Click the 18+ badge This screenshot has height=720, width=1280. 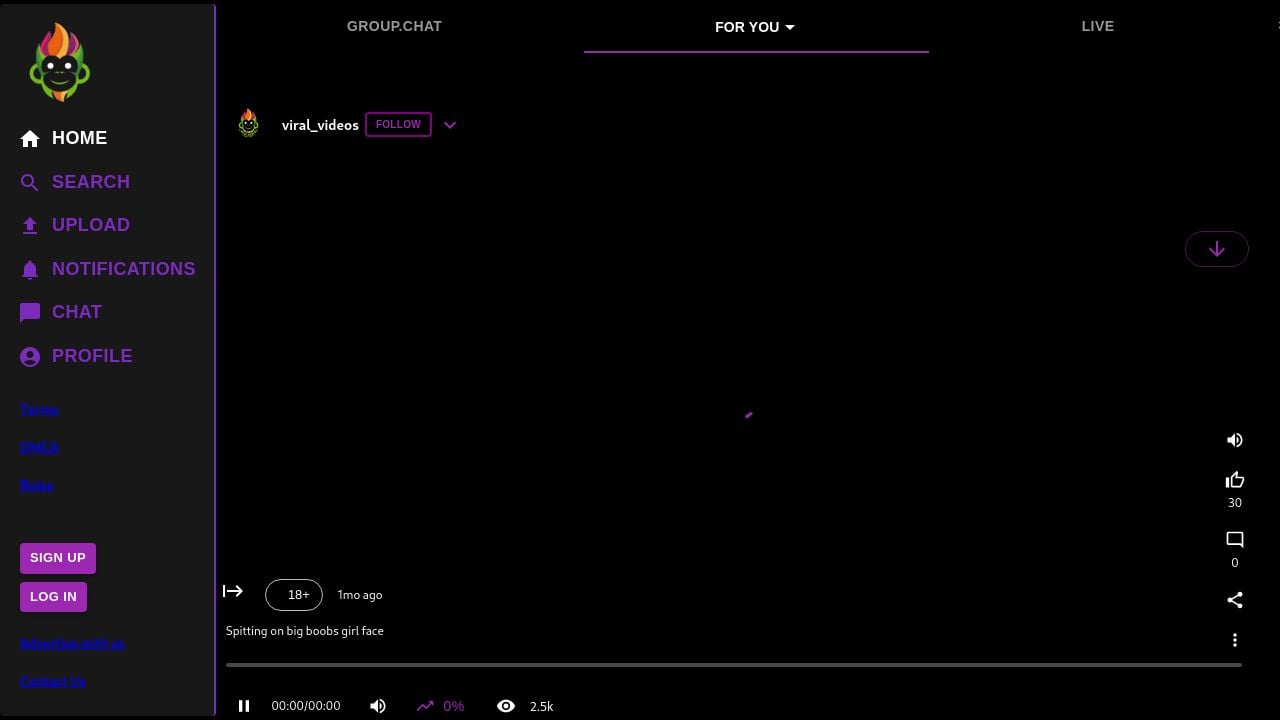[294, 594]
